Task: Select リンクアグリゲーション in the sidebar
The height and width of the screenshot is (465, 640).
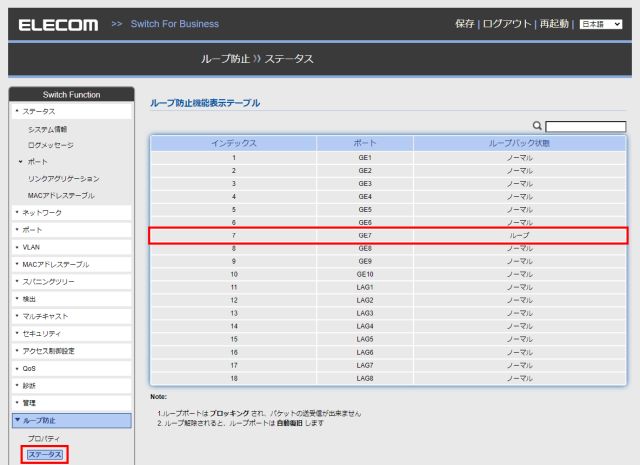Action: [x=63, y=178]
